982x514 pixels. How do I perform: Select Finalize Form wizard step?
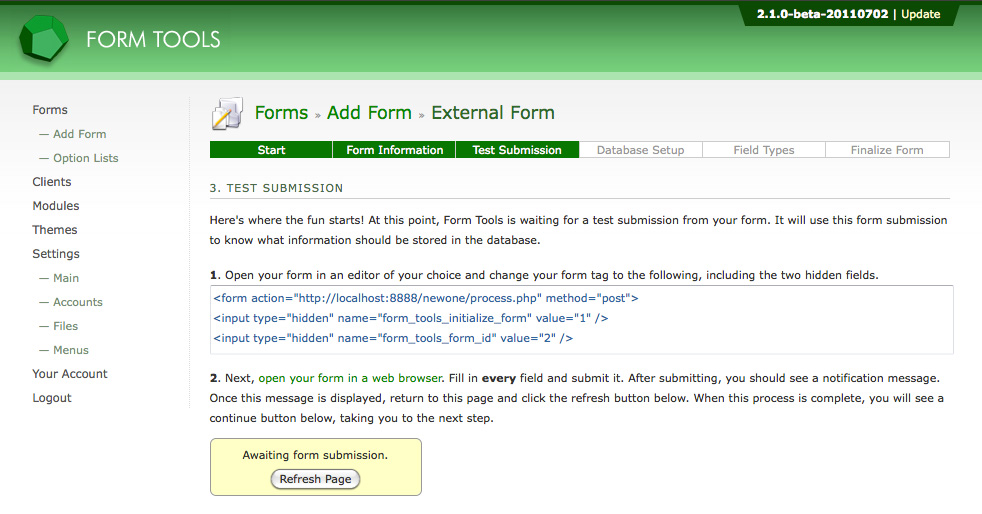(887, 150)
